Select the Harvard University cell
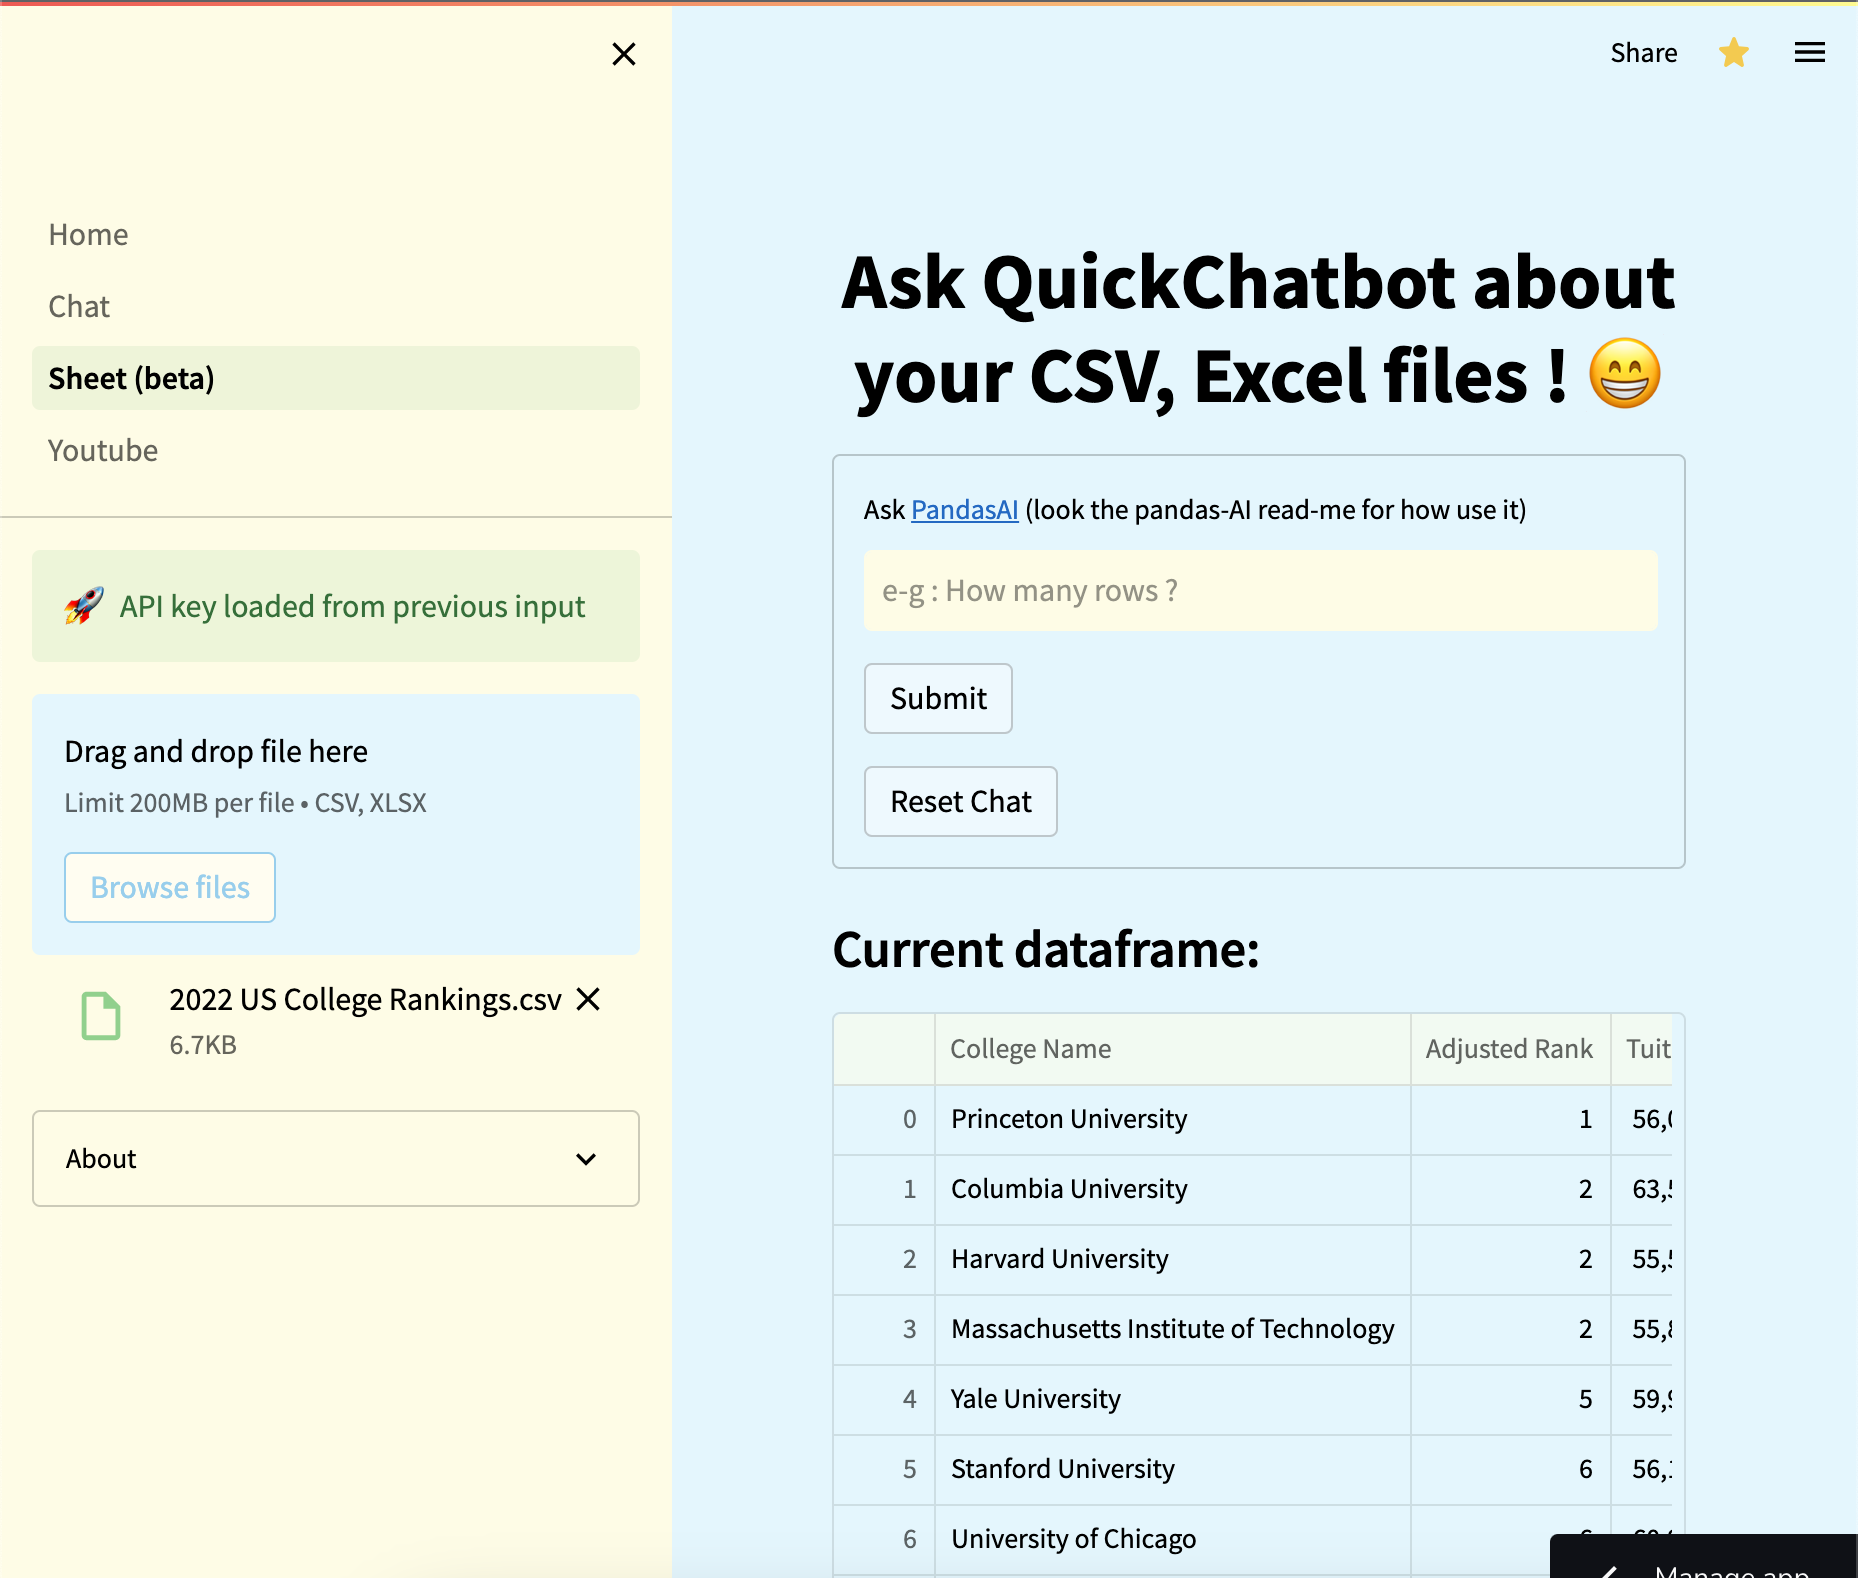This screenshot has height=1578, width=1858. [1173, 1260]
